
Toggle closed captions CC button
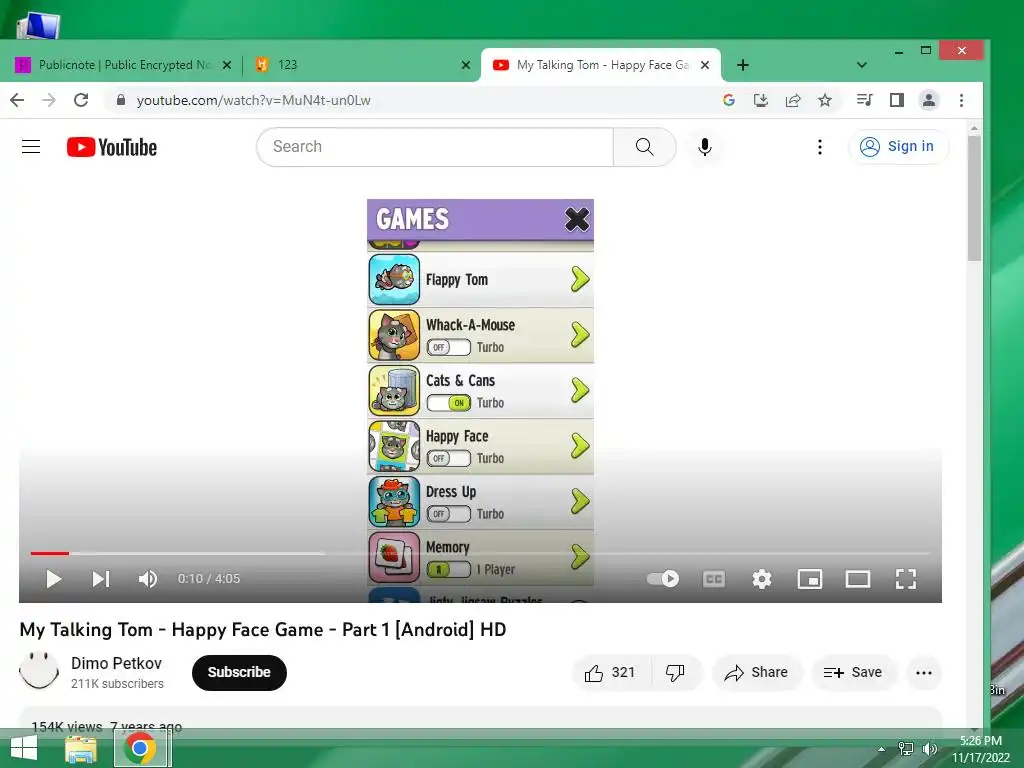click(x=714, y=579)
